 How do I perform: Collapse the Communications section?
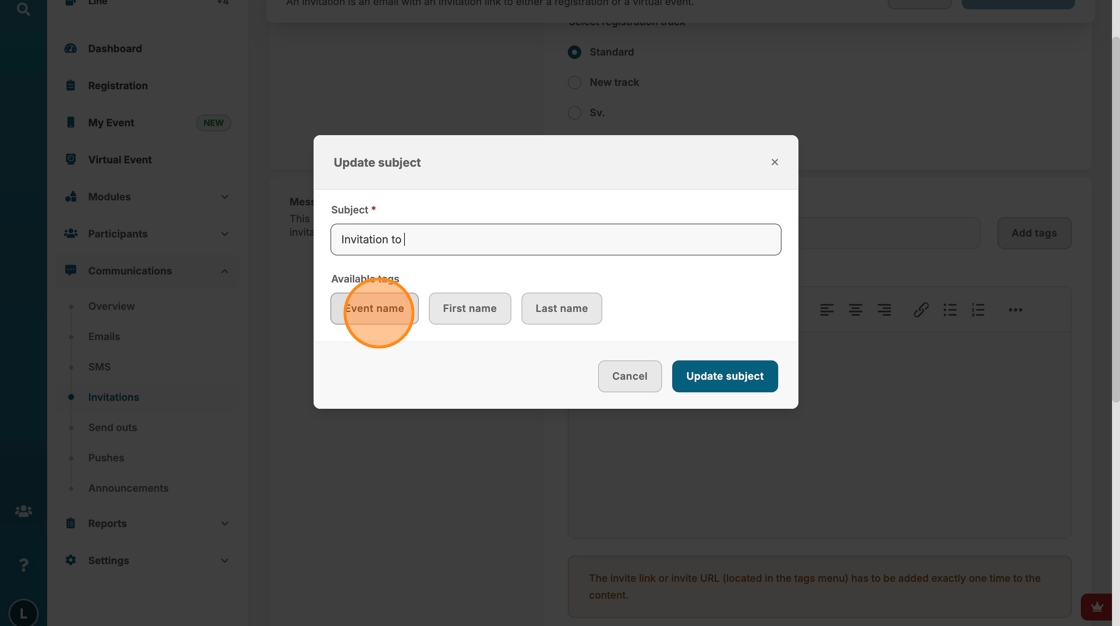[224, 271]
